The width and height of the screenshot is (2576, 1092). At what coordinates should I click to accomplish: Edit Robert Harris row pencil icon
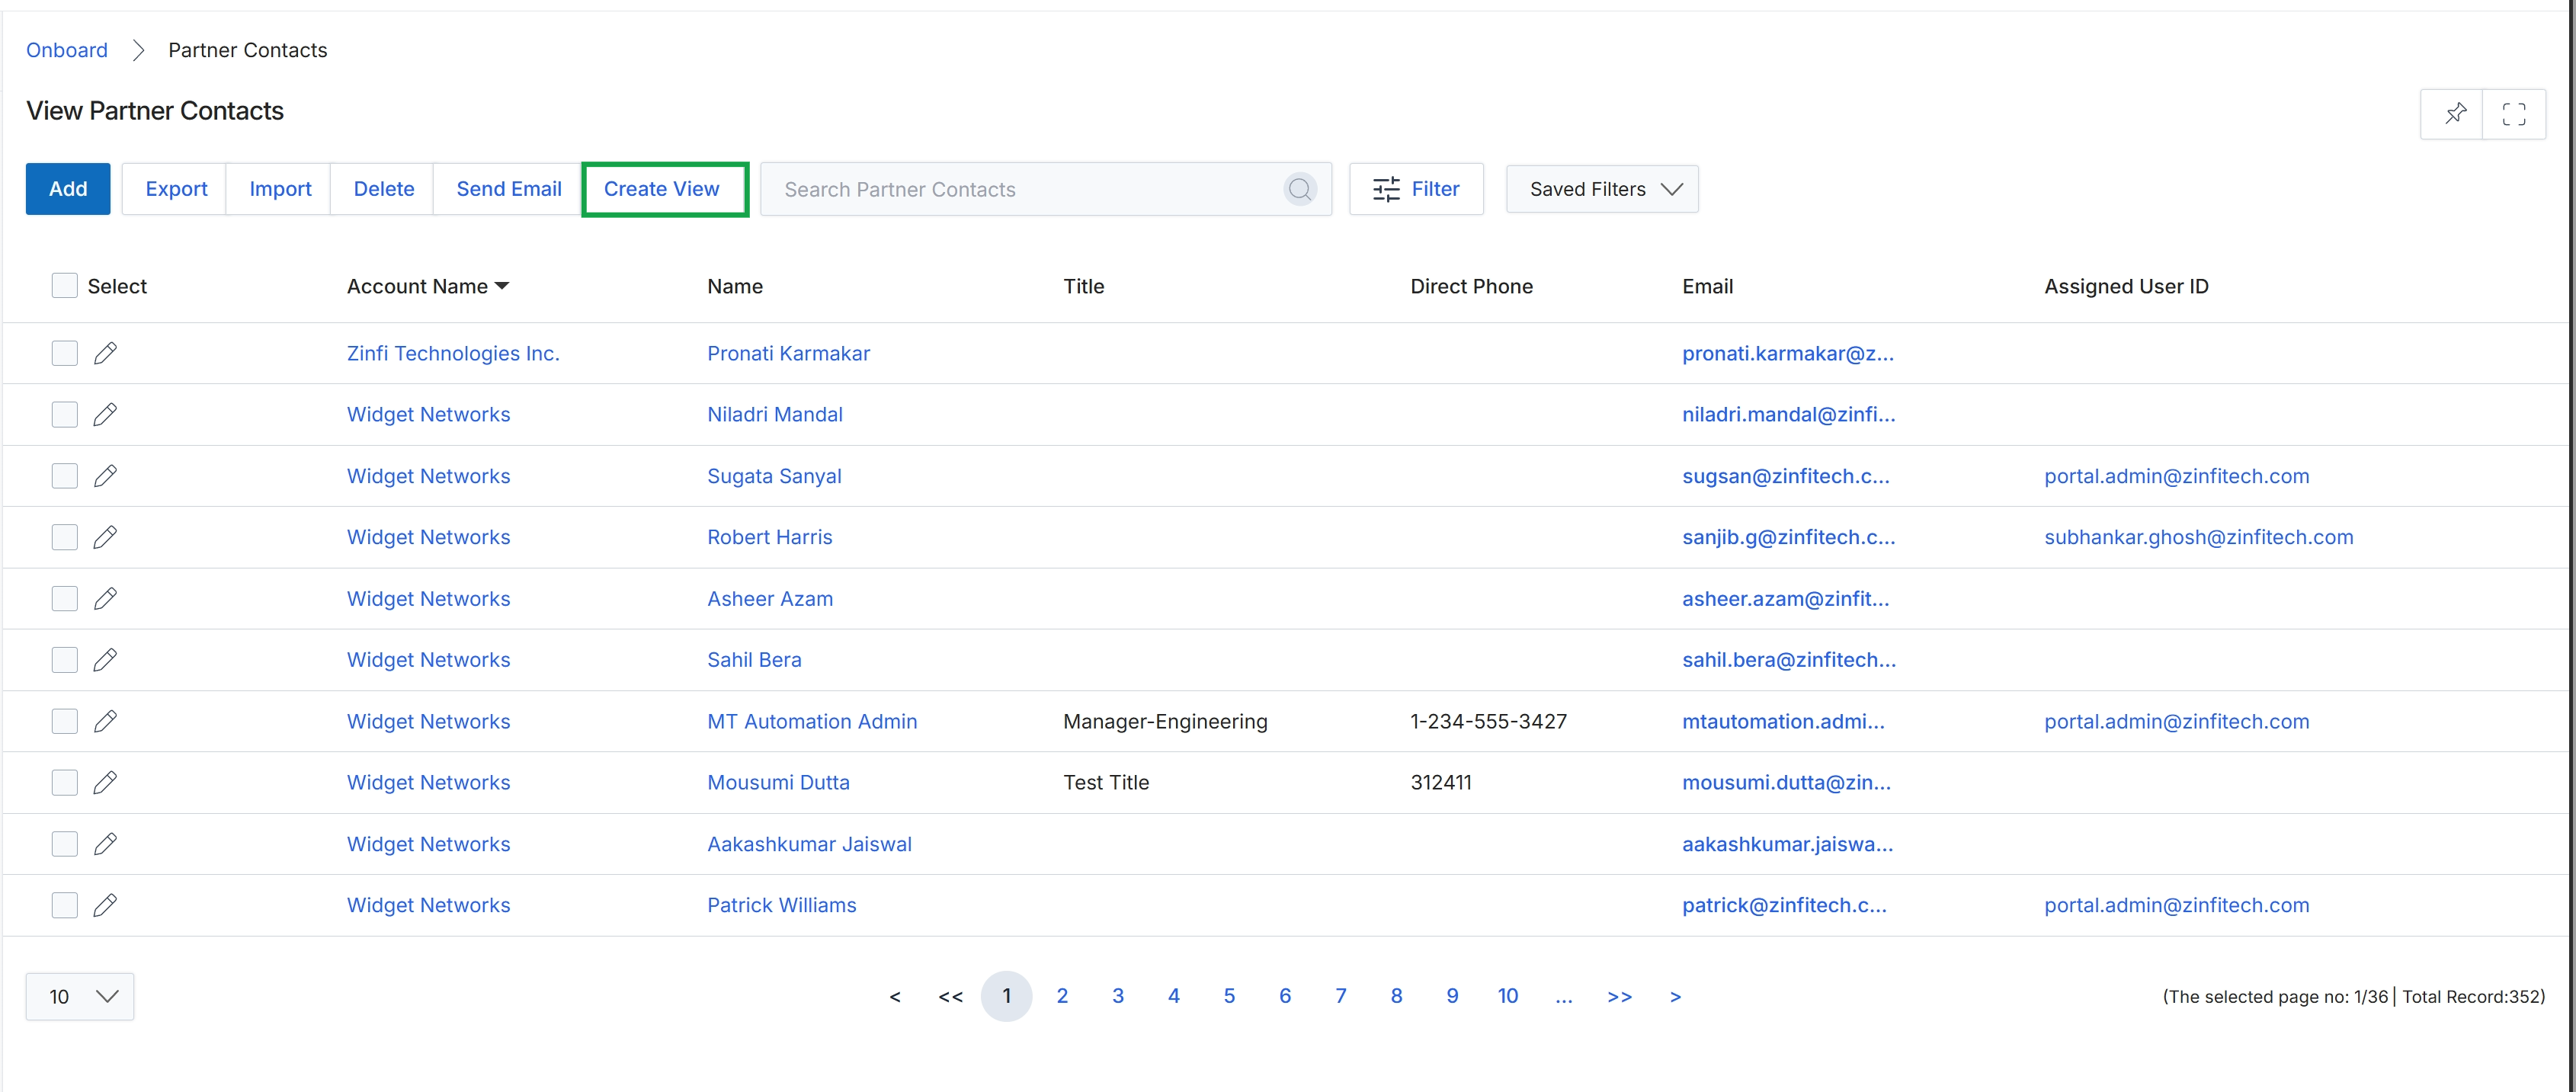(x=105, y=537)
